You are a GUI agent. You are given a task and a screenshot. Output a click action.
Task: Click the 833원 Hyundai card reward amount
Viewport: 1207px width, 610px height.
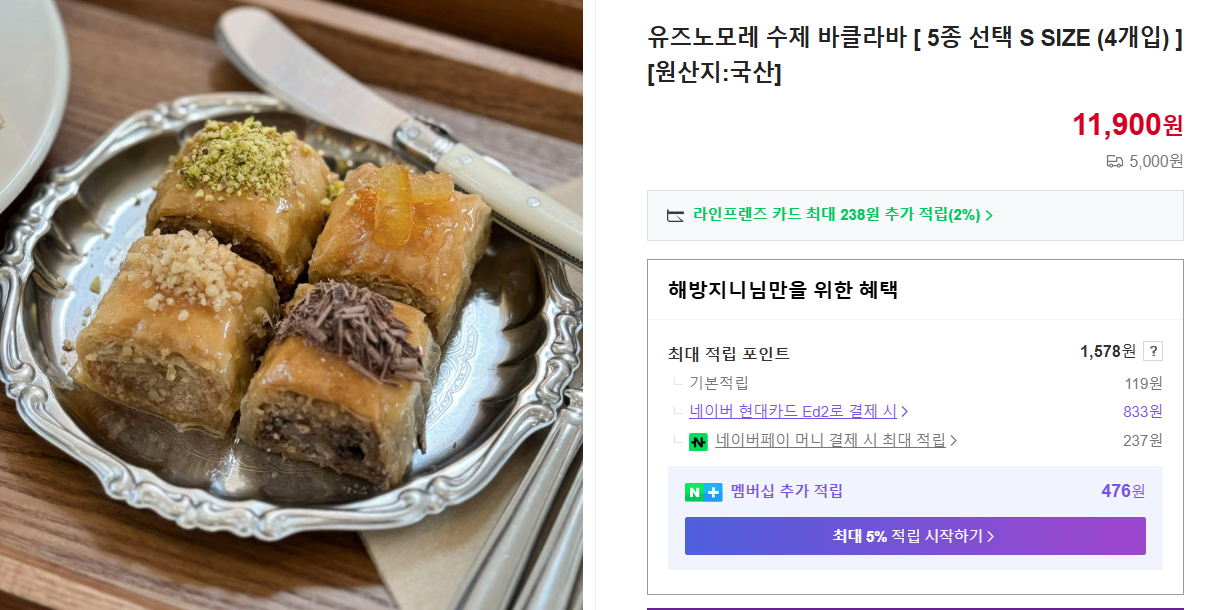1142,411
